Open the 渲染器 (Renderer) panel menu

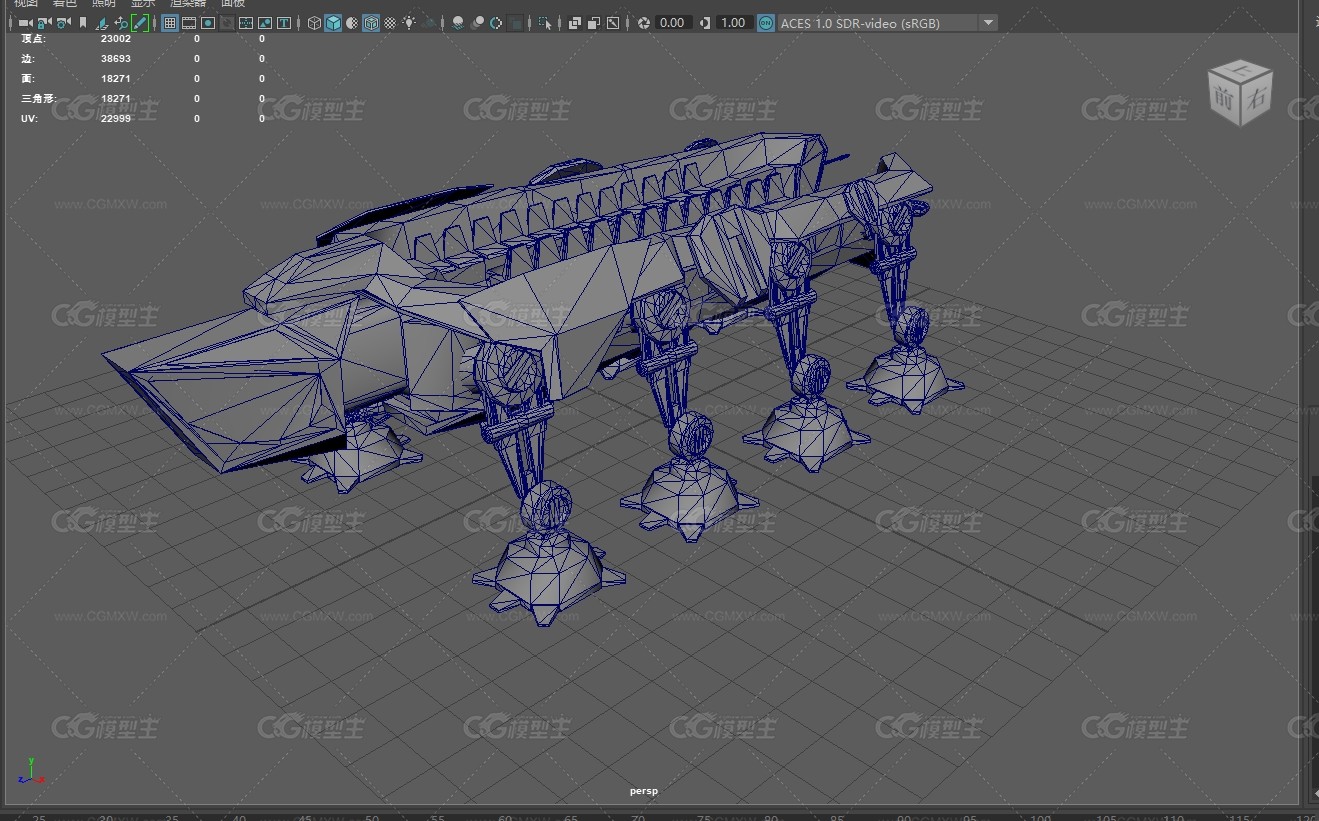(x=188, y=3)
